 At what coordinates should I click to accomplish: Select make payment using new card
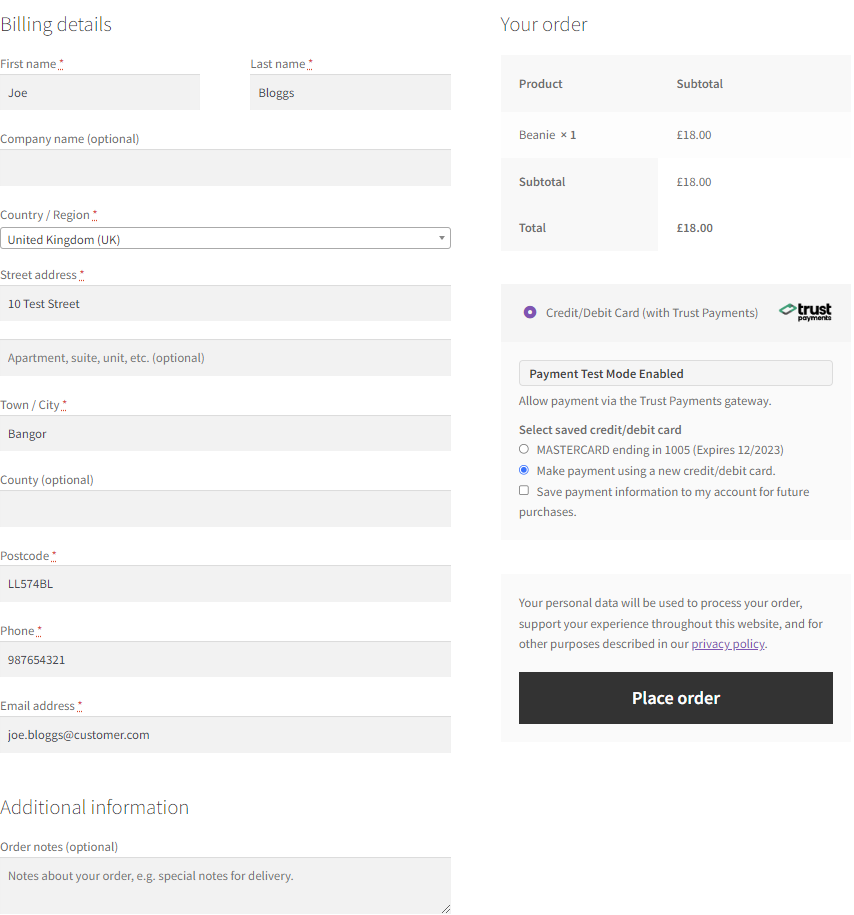tap(524, 470)
